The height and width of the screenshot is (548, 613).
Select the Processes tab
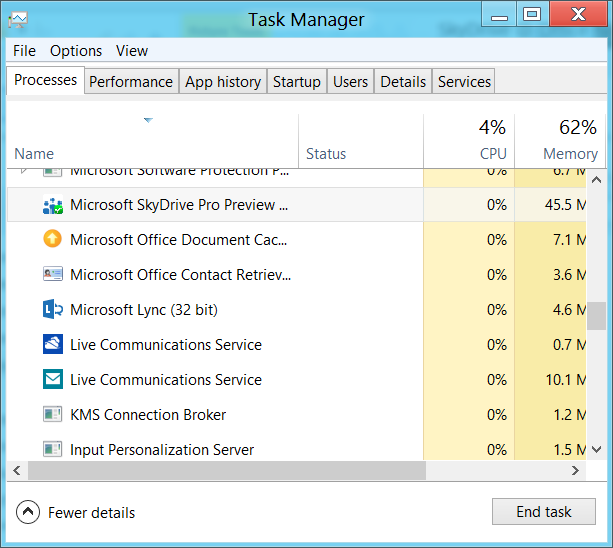45,80
